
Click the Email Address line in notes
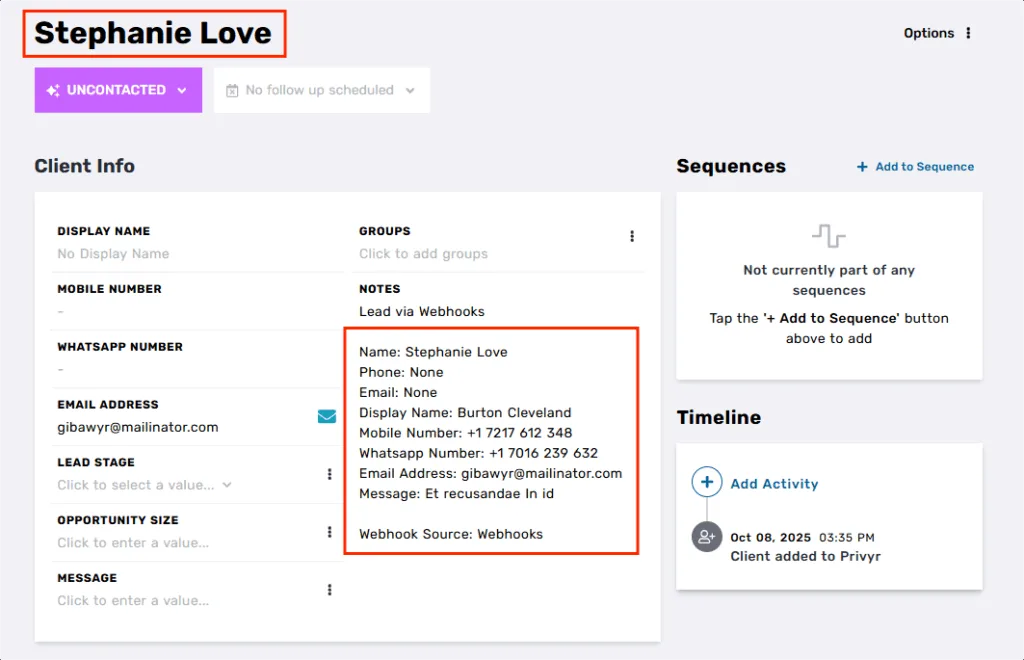click(x=490, y=473)
